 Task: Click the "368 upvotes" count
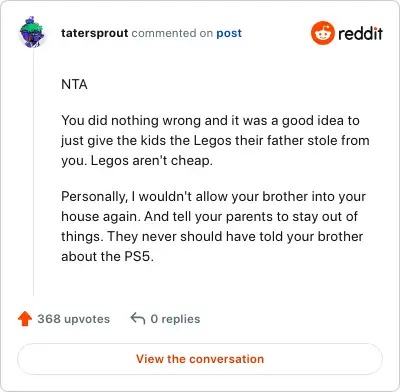[73, 319]
